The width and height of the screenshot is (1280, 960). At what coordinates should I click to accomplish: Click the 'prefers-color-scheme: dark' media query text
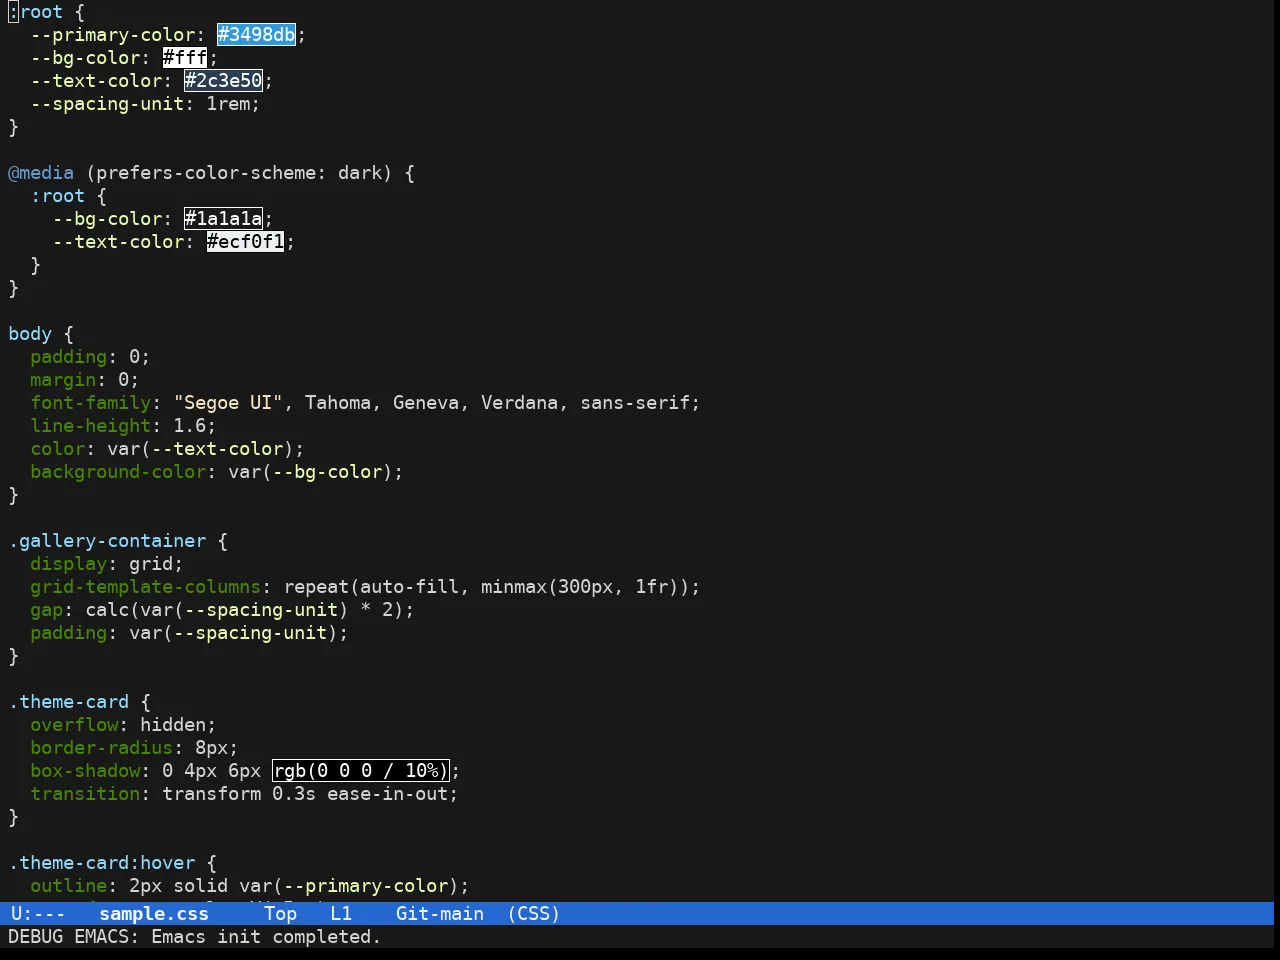click(x=239, y=173)
